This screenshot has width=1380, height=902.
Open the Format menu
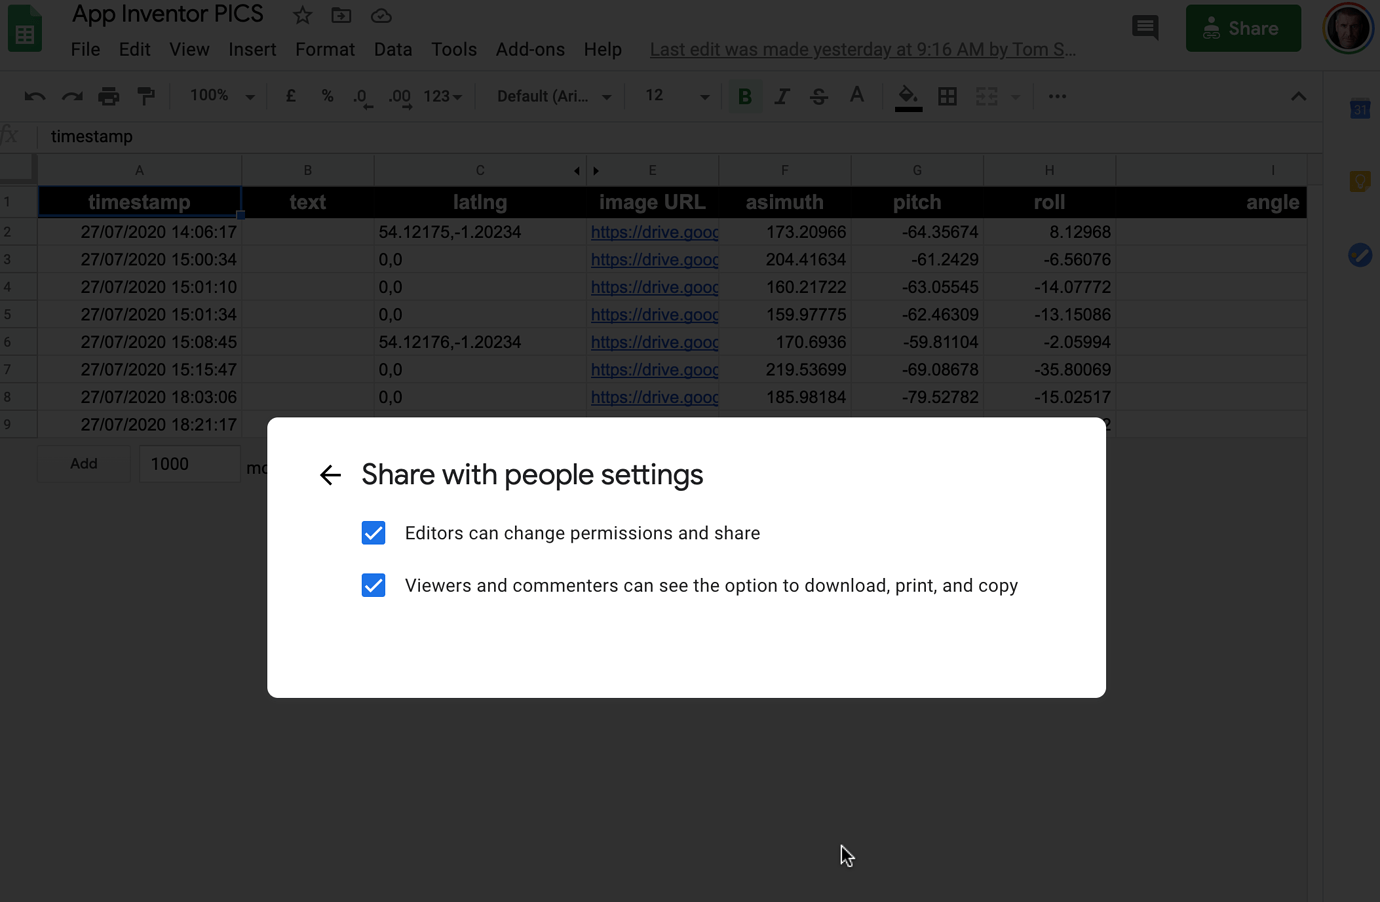tap(324, 49)
